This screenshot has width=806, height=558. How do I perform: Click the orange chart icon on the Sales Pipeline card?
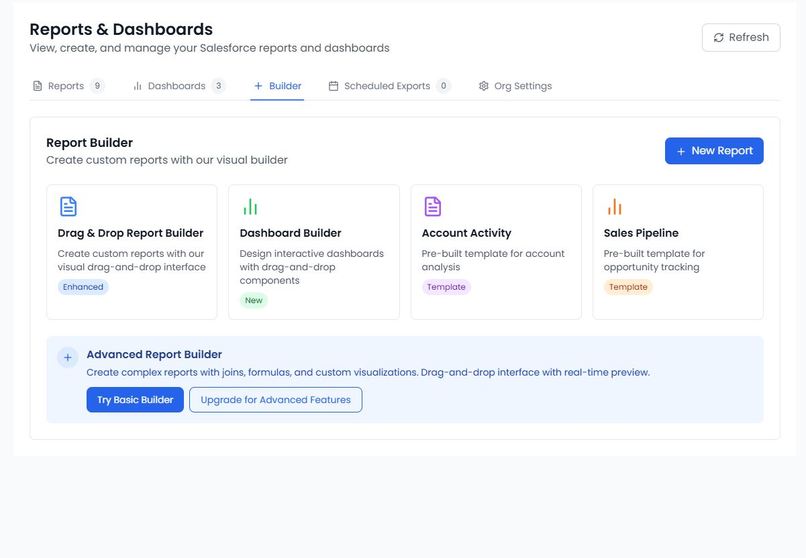coord(614,207)
